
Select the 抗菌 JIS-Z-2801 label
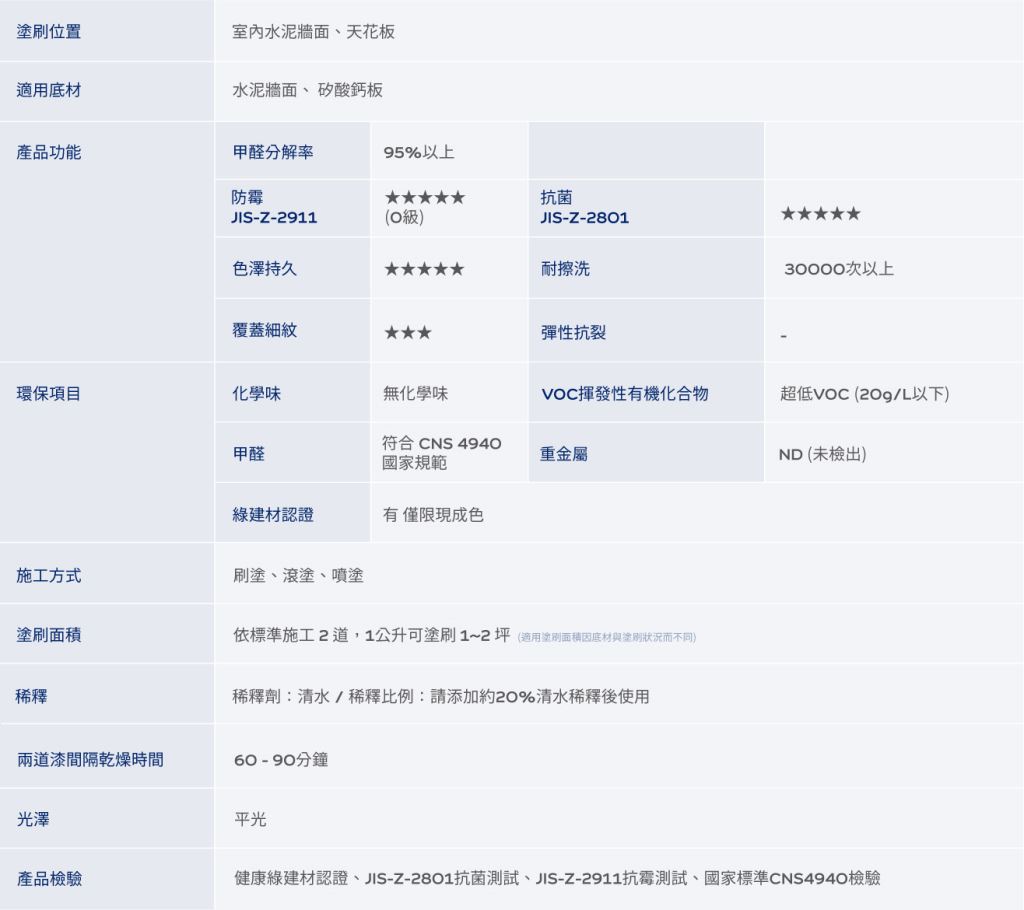point(584,208)
